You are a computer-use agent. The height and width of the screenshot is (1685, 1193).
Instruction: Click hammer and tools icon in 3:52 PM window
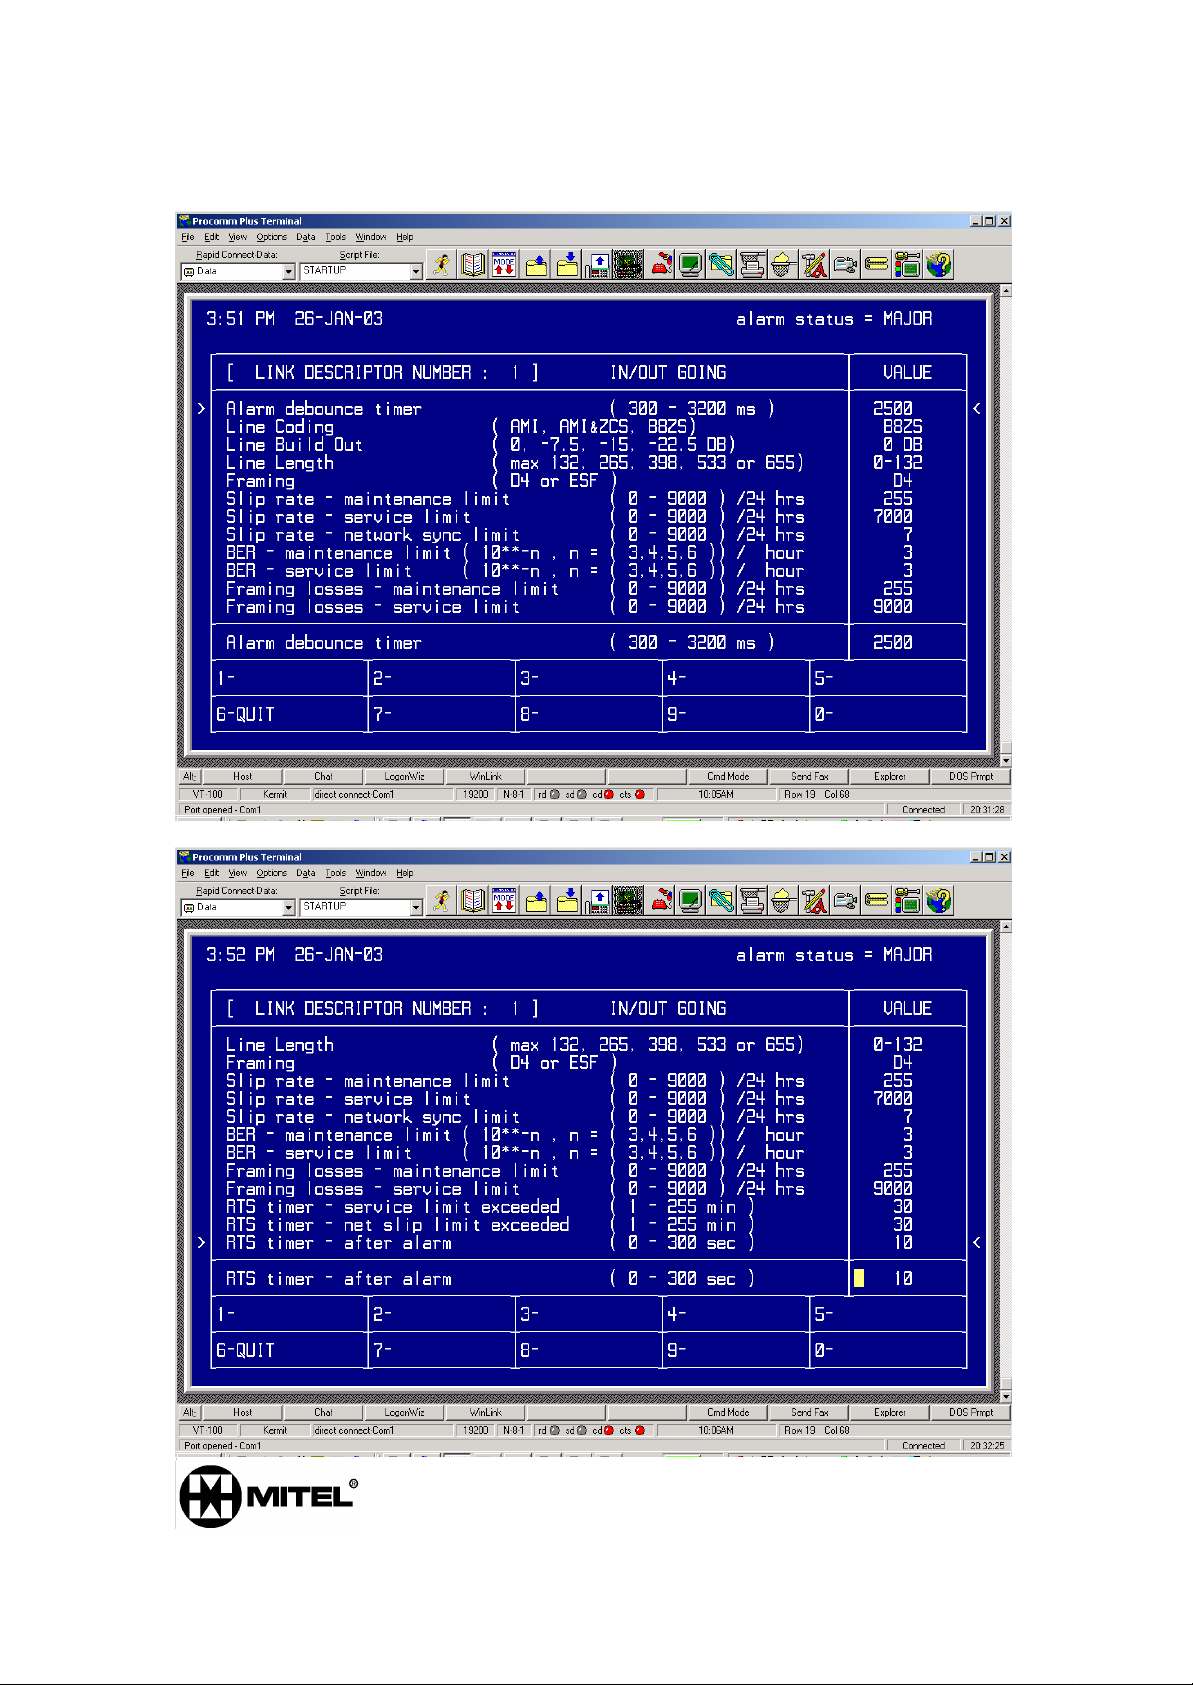tap(814, 901)
